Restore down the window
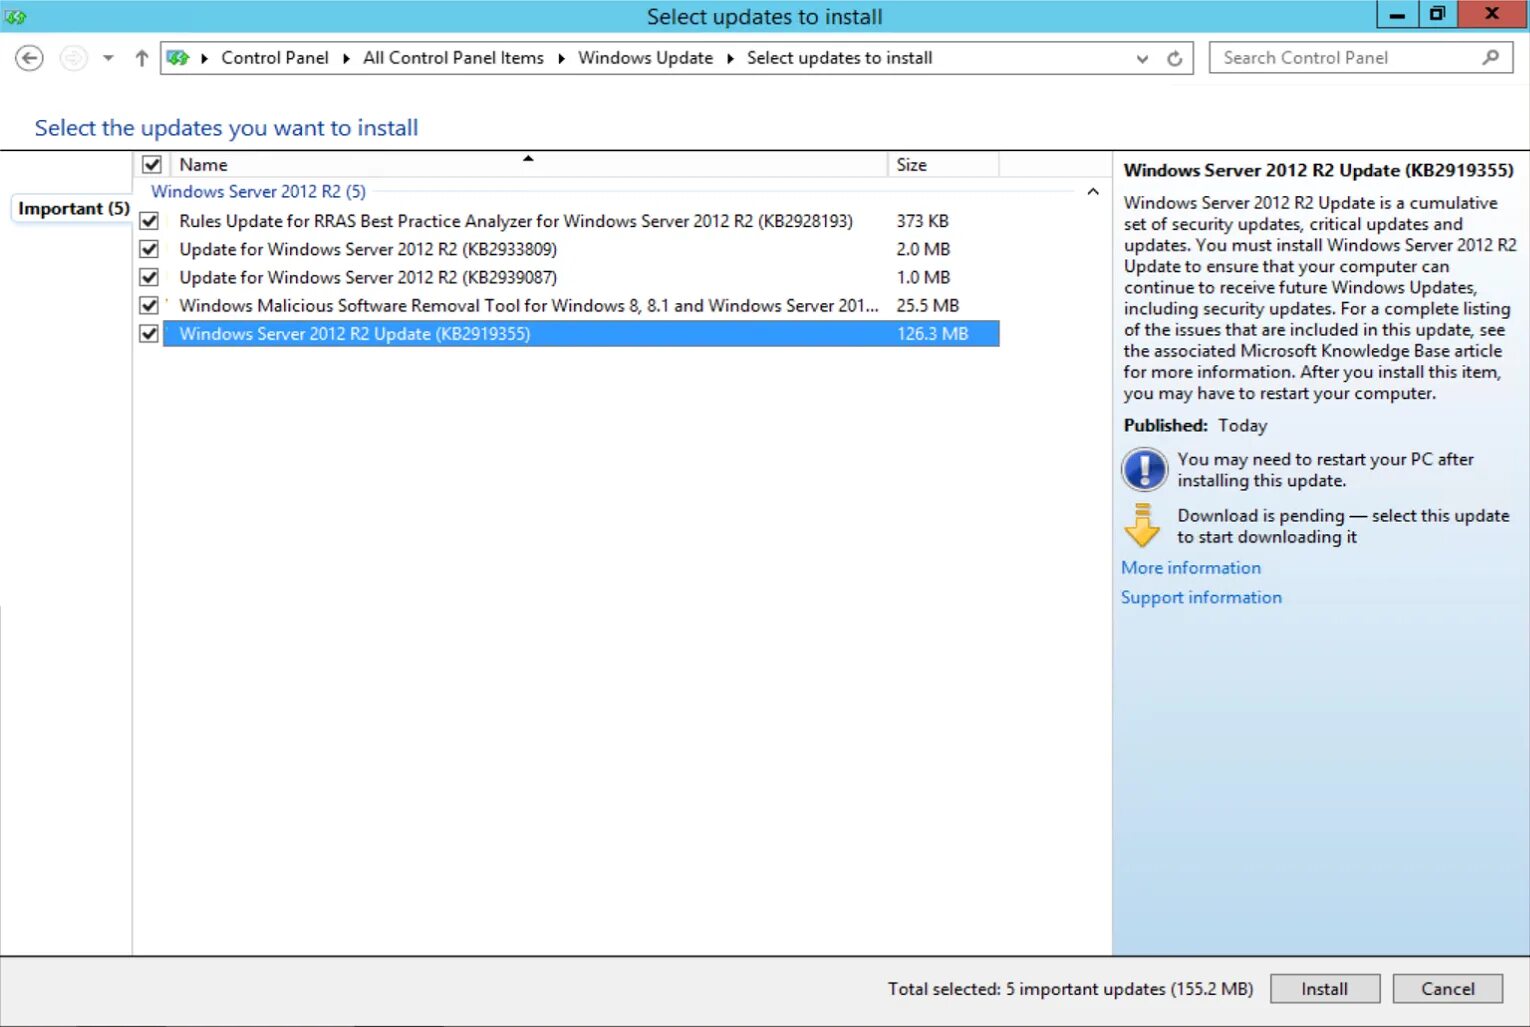1530x1027 pixels. pyautogui.click(x=1437, y=14)
